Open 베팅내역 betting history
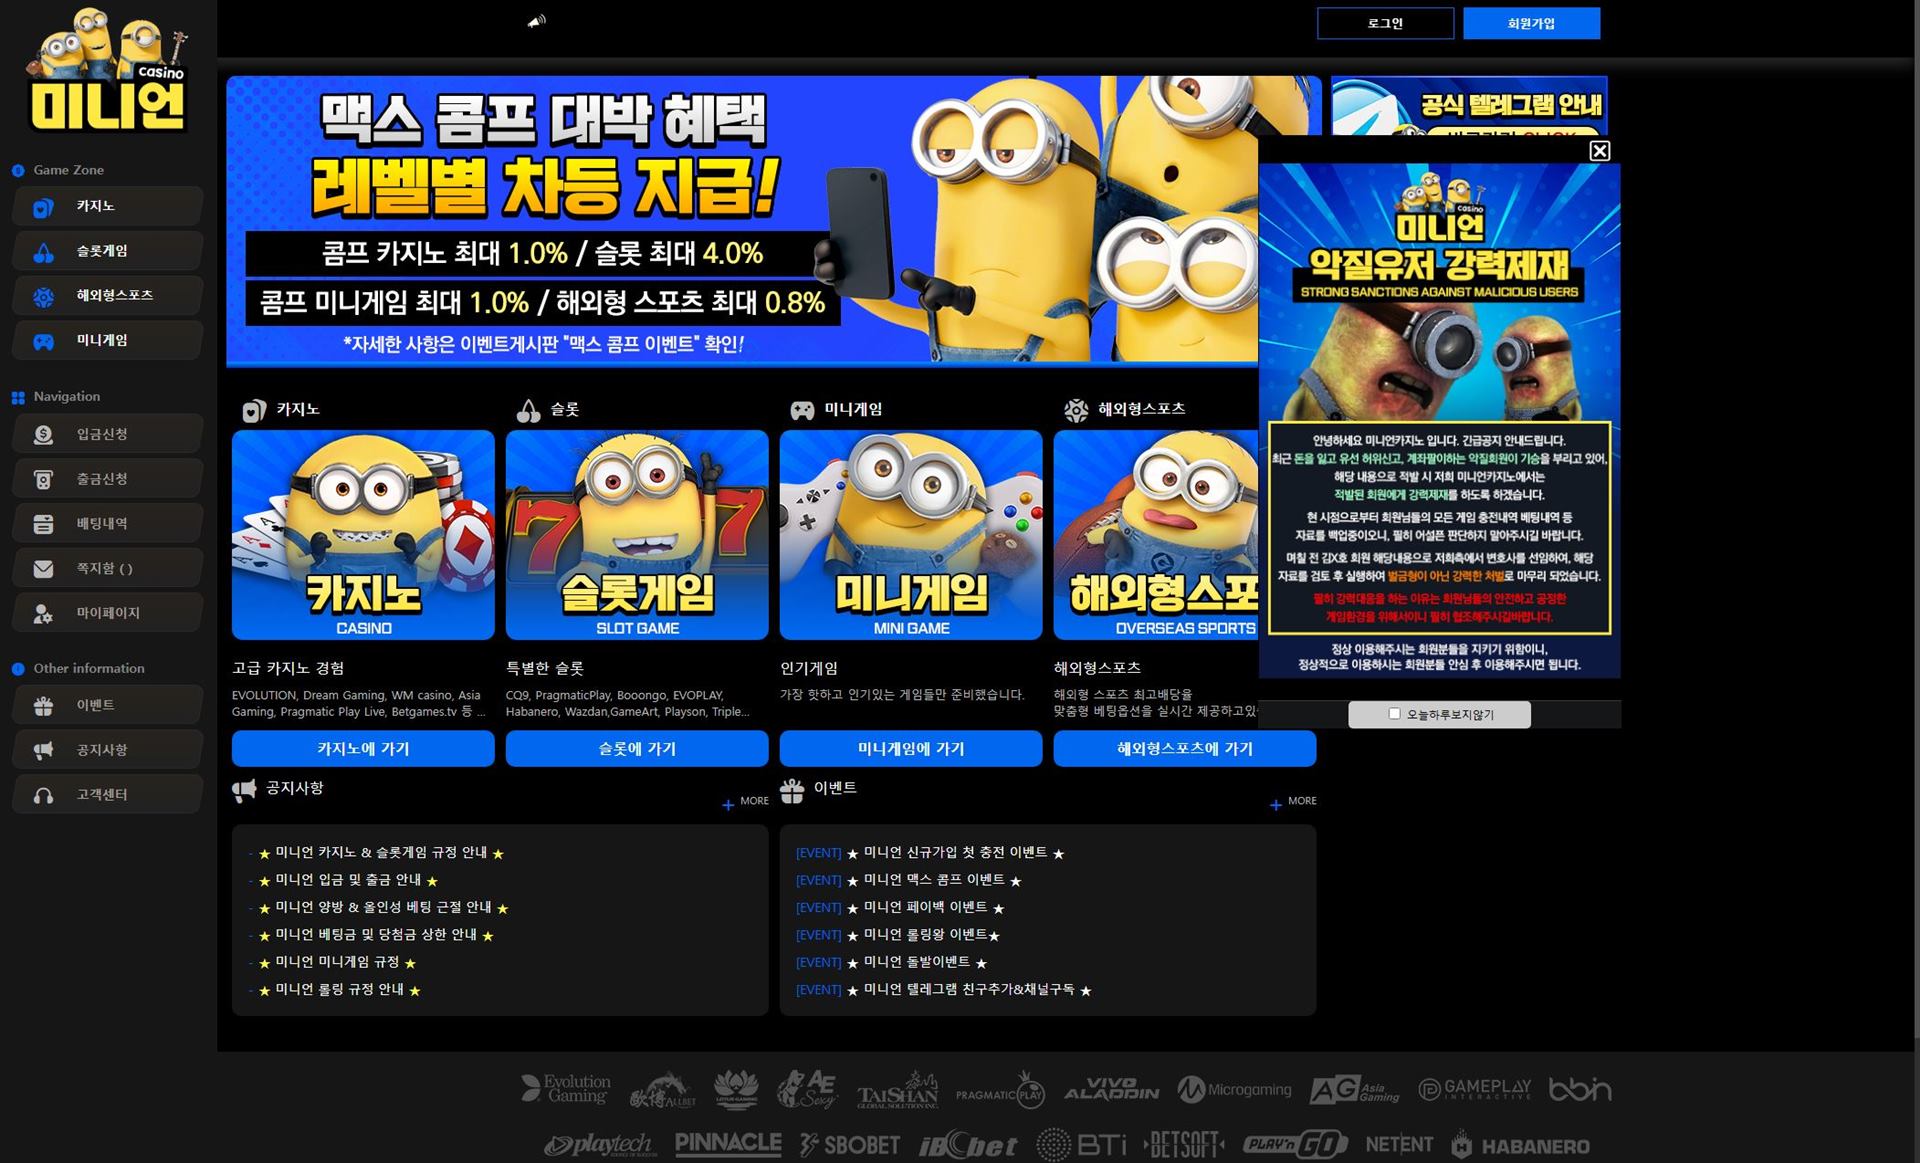The image size is (1920, 1163). pyautogui.click(x=108, y=524)
